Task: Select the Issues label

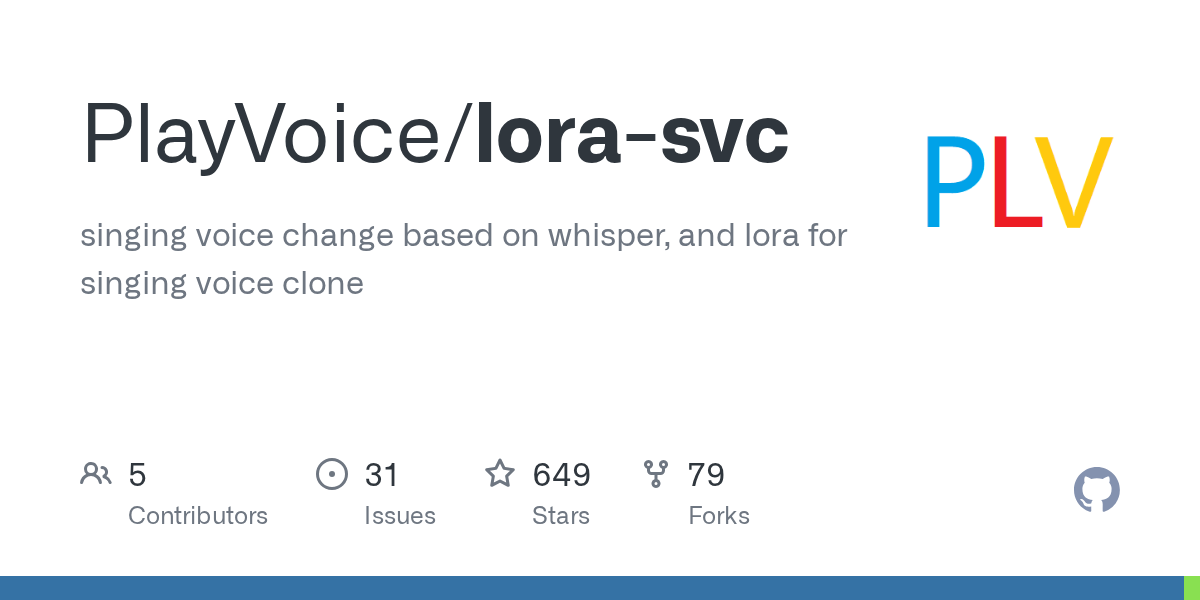Action: (400, 516)
